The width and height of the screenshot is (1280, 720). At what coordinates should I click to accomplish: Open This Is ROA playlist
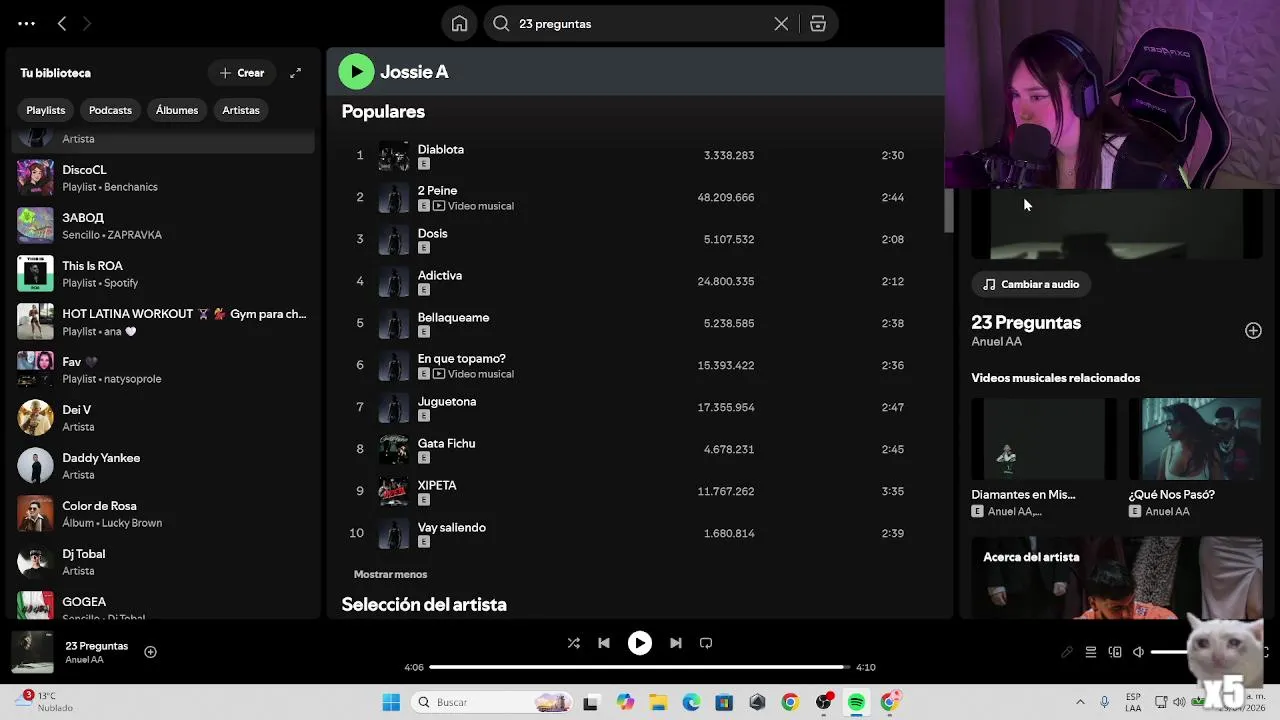pyautogui.click(x=165, y=274)
